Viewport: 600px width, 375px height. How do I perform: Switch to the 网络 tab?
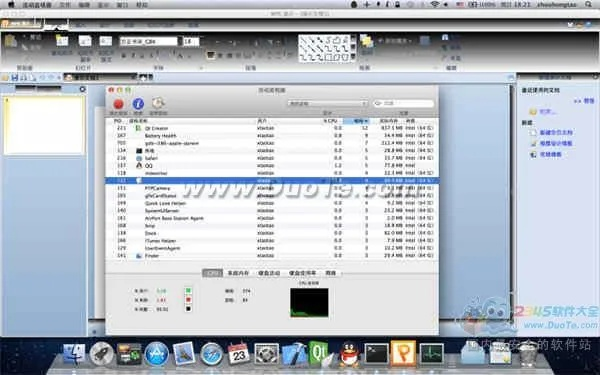tap(331, 273)
